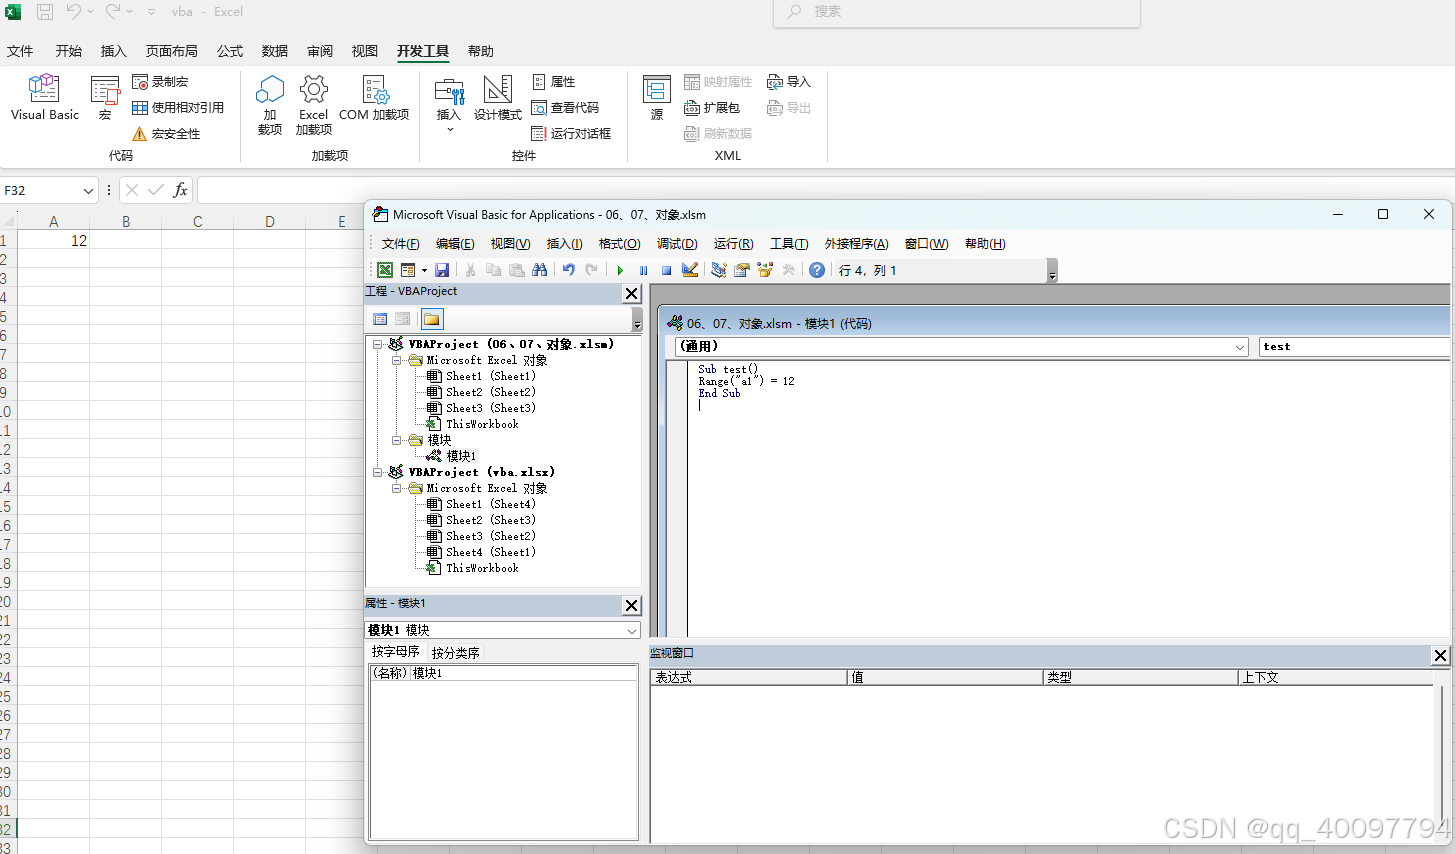Open Insert UserForm dropdown arrow in VBA toolbar
Screen dimensions: 1455x854
[x=424, y=270]
